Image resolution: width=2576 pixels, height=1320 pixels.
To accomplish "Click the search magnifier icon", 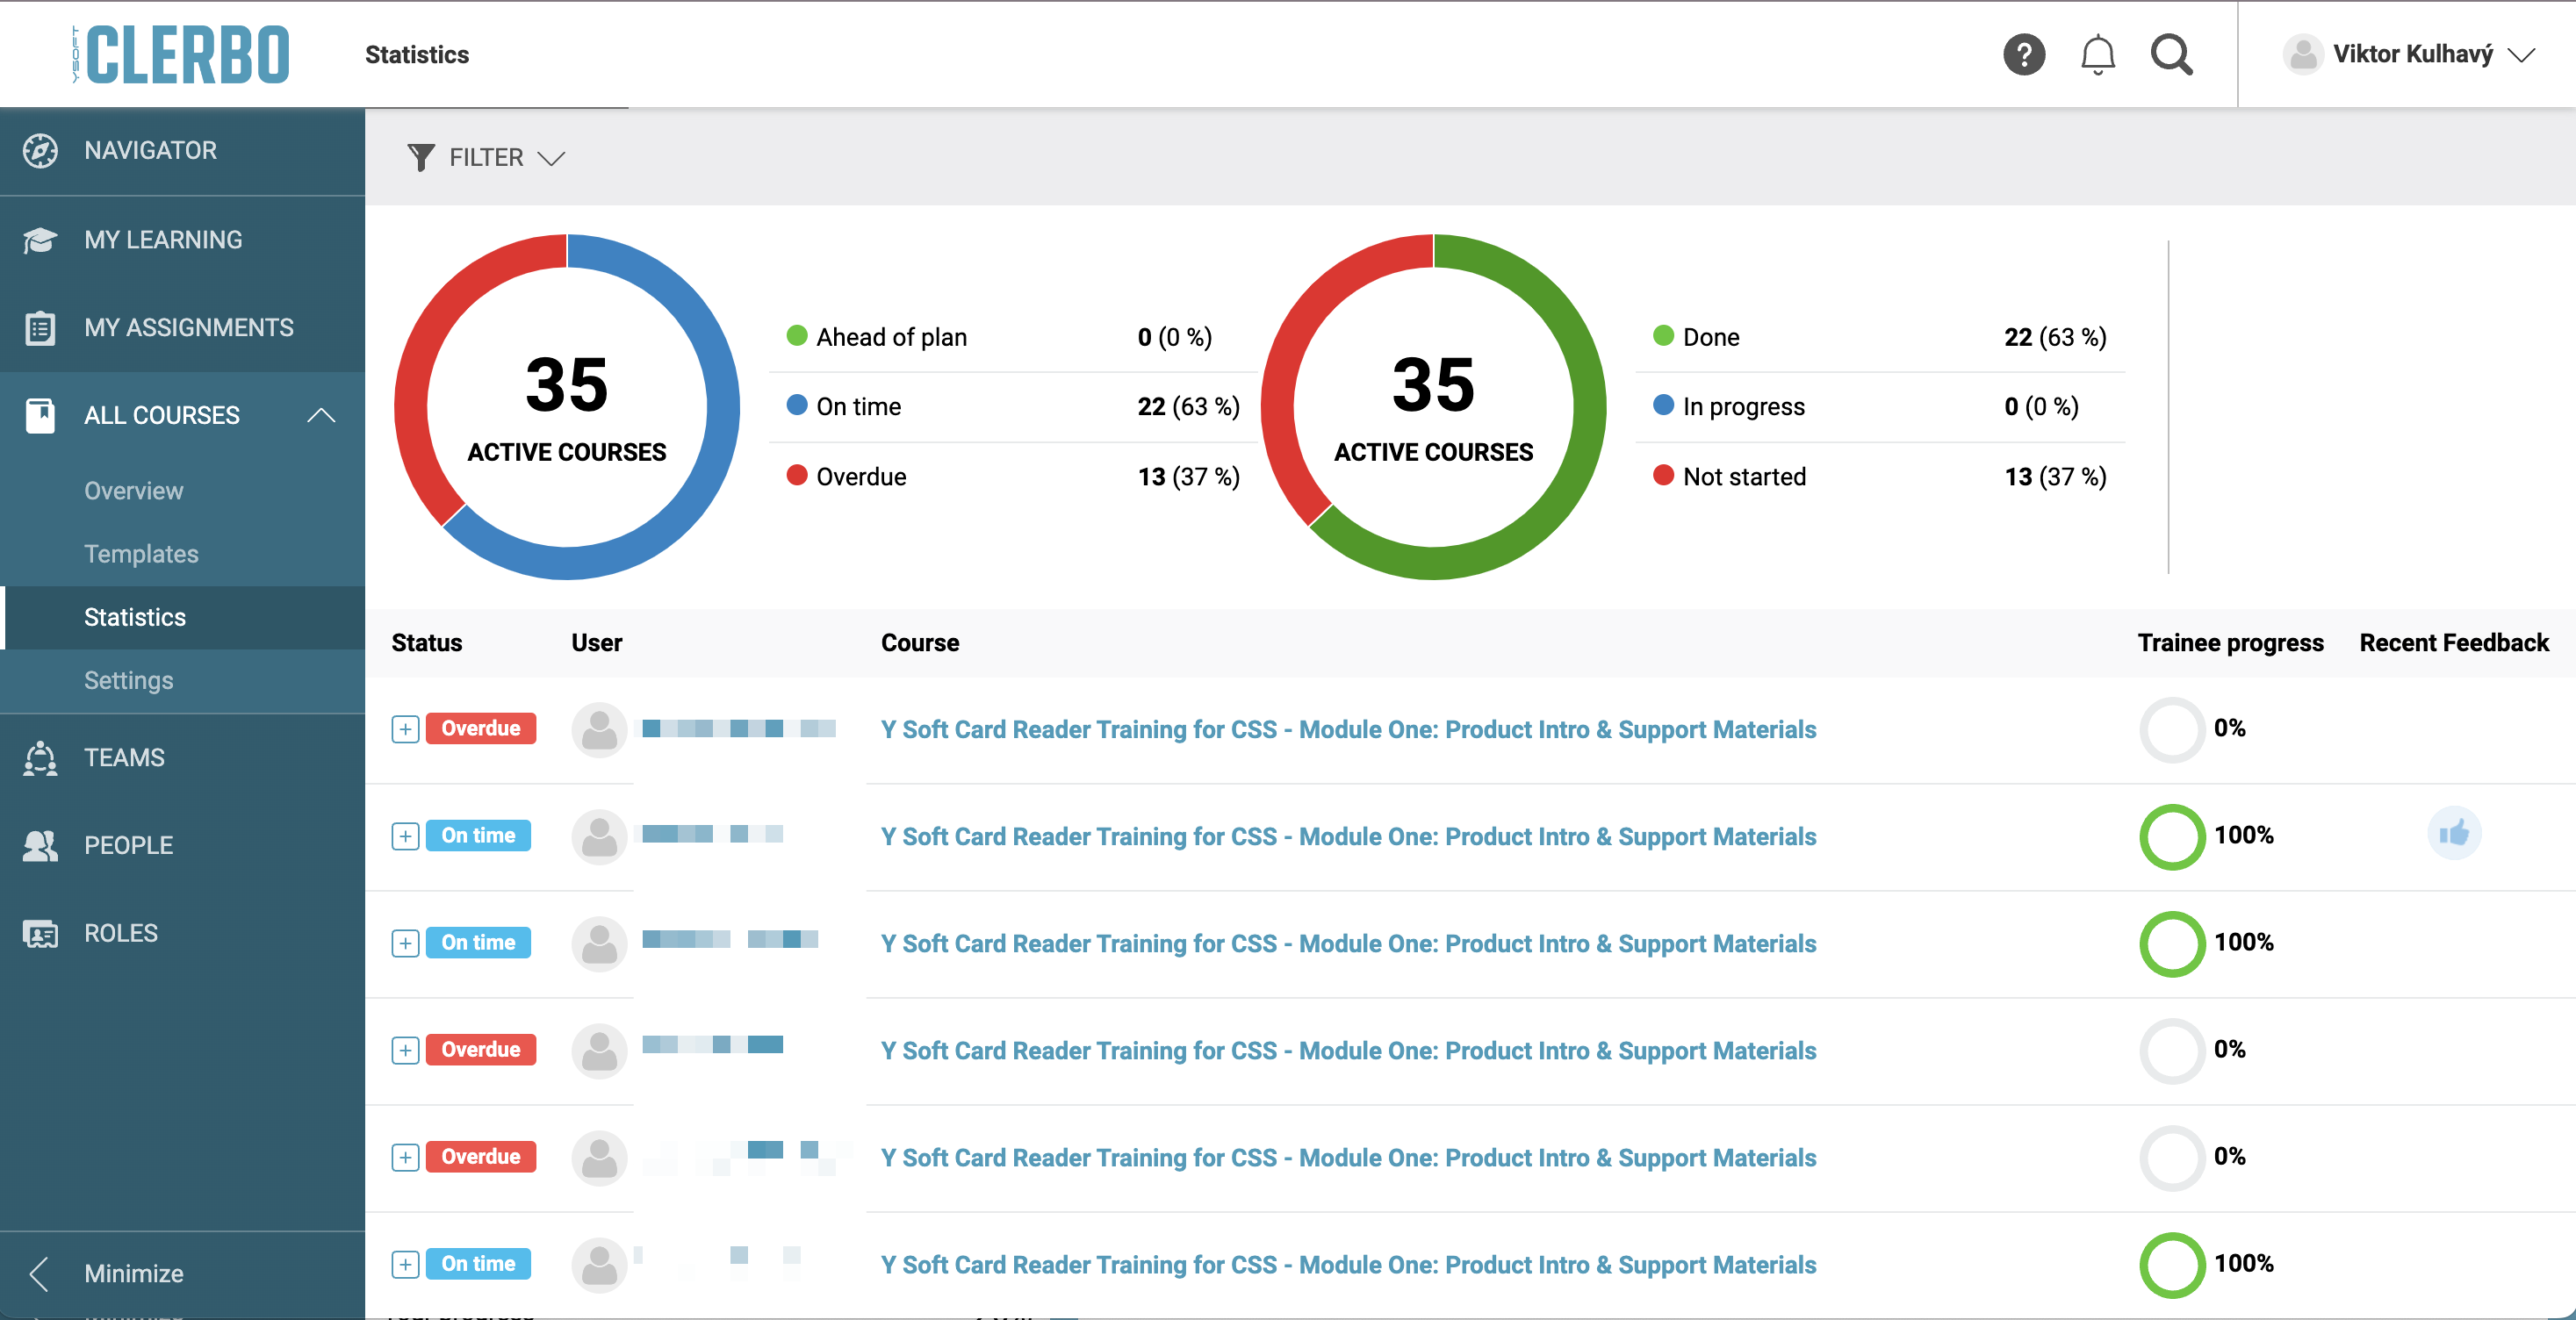I will point(2172,54).
